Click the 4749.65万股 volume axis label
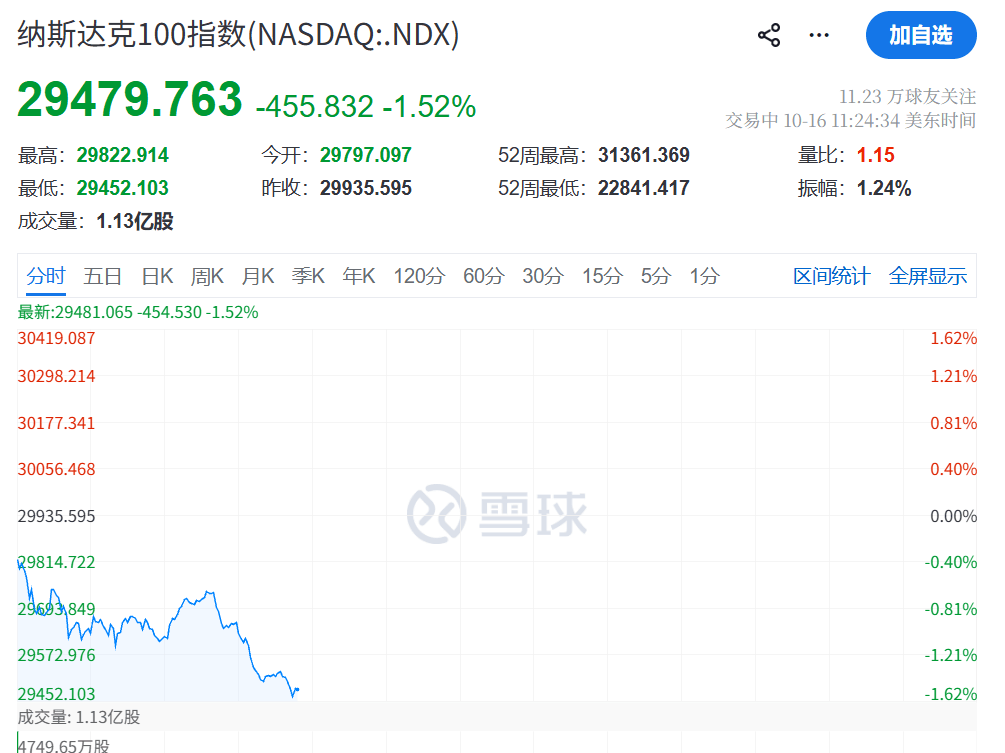Screen dimensions: 1005x753 pos(63,746)
